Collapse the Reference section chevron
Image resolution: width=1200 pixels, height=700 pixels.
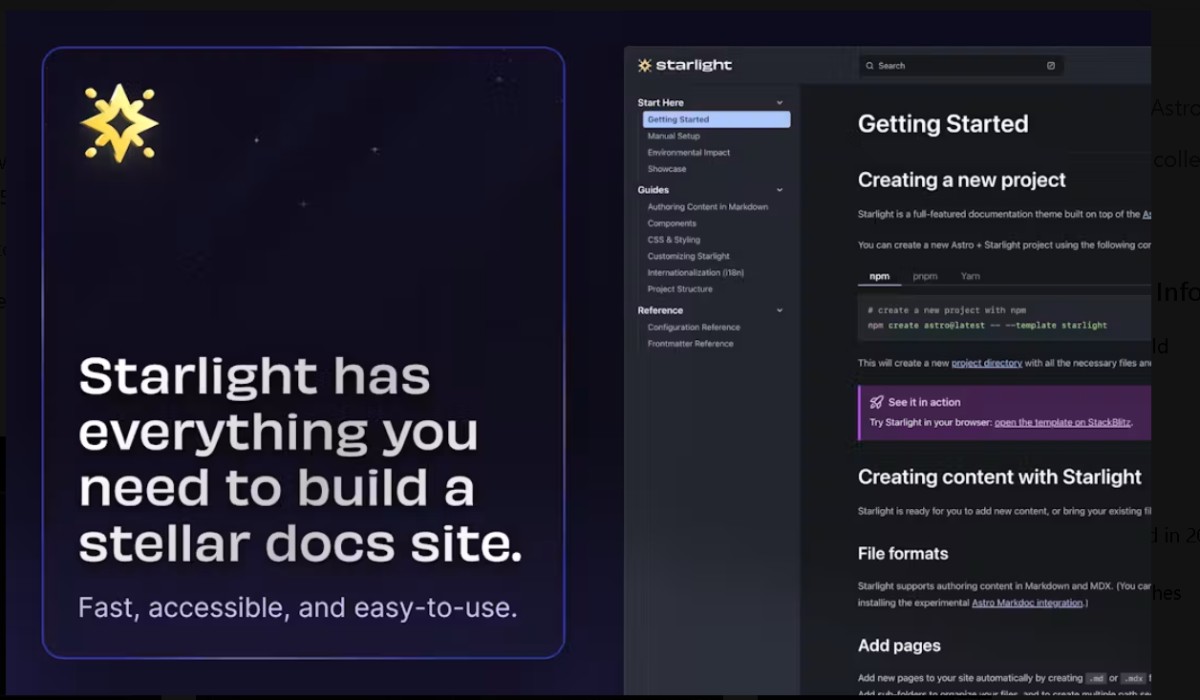780,311
